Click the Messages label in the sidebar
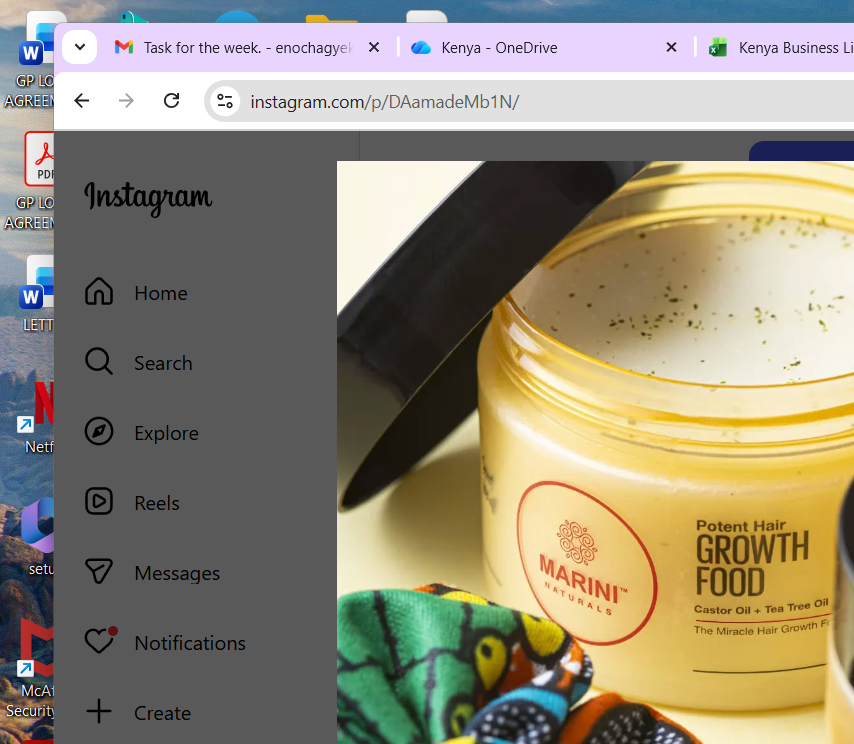Screen dimensions: 854x744 pos(178,573)
